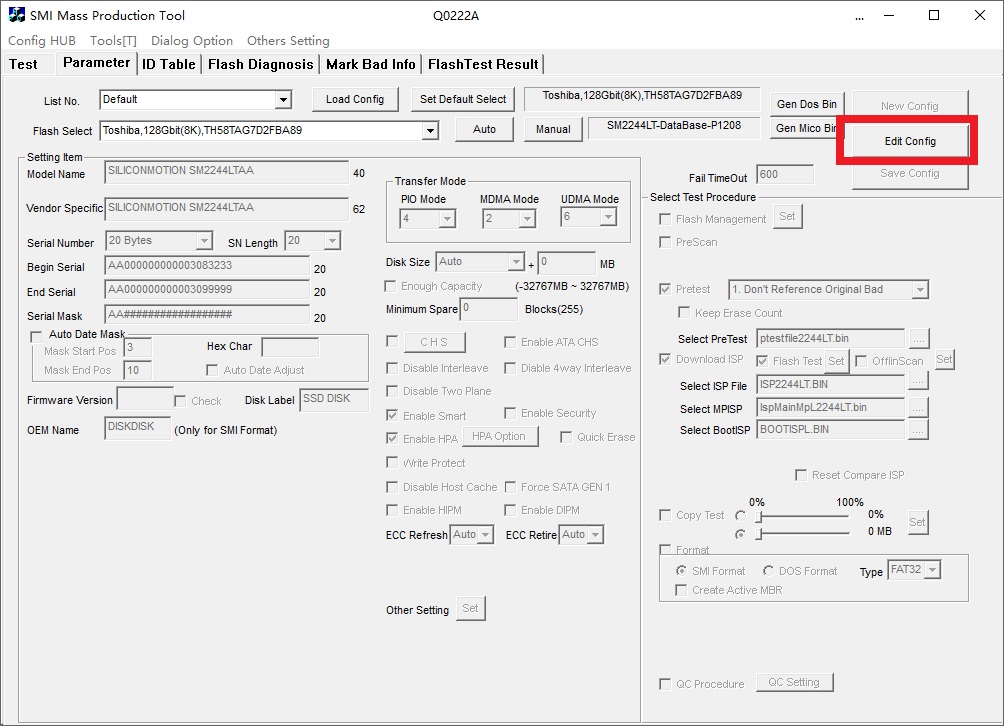Toggle the Auto Date Mask checkbox
The width and height of the screenshot is (1004, 726).
(37, 335)
